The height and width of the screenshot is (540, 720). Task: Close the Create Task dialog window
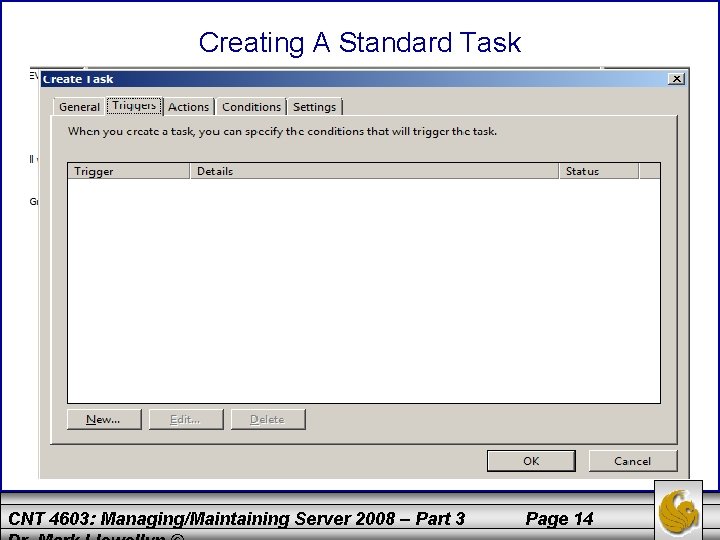point(676,79)
